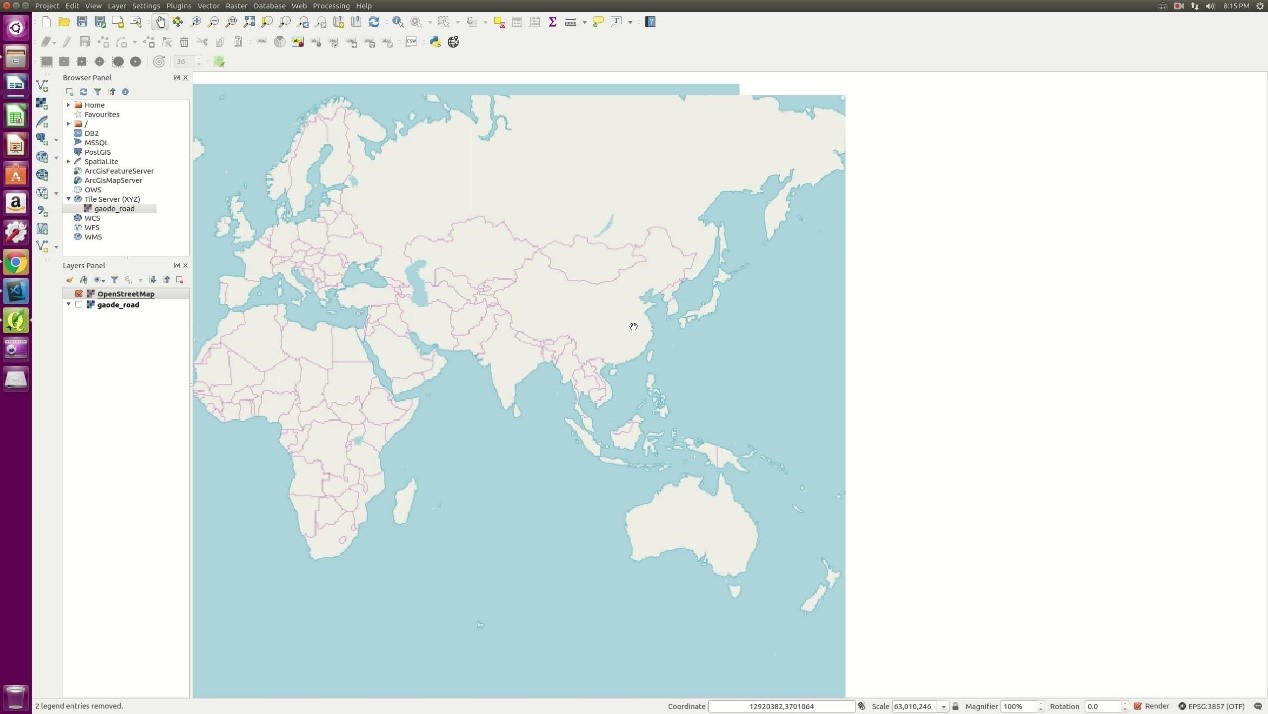Click the Save Project icon
Image resolution: width=1268 pixels, height=714 pixels.
click(x=82, y=22)
